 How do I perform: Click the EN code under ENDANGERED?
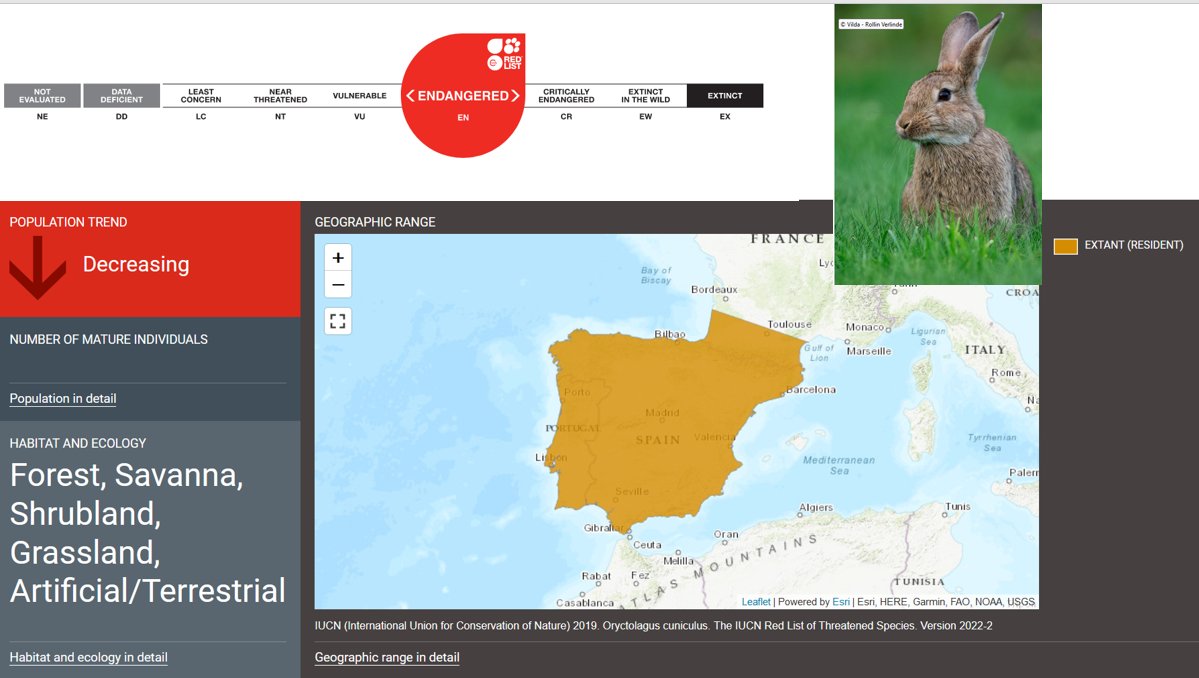[x=463, y=118]
